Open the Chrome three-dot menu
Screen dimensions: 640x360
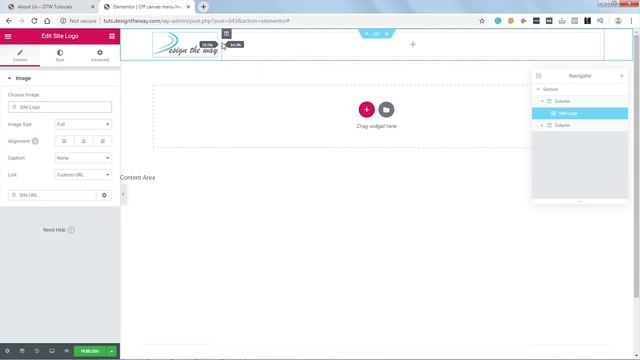[631, 21]
